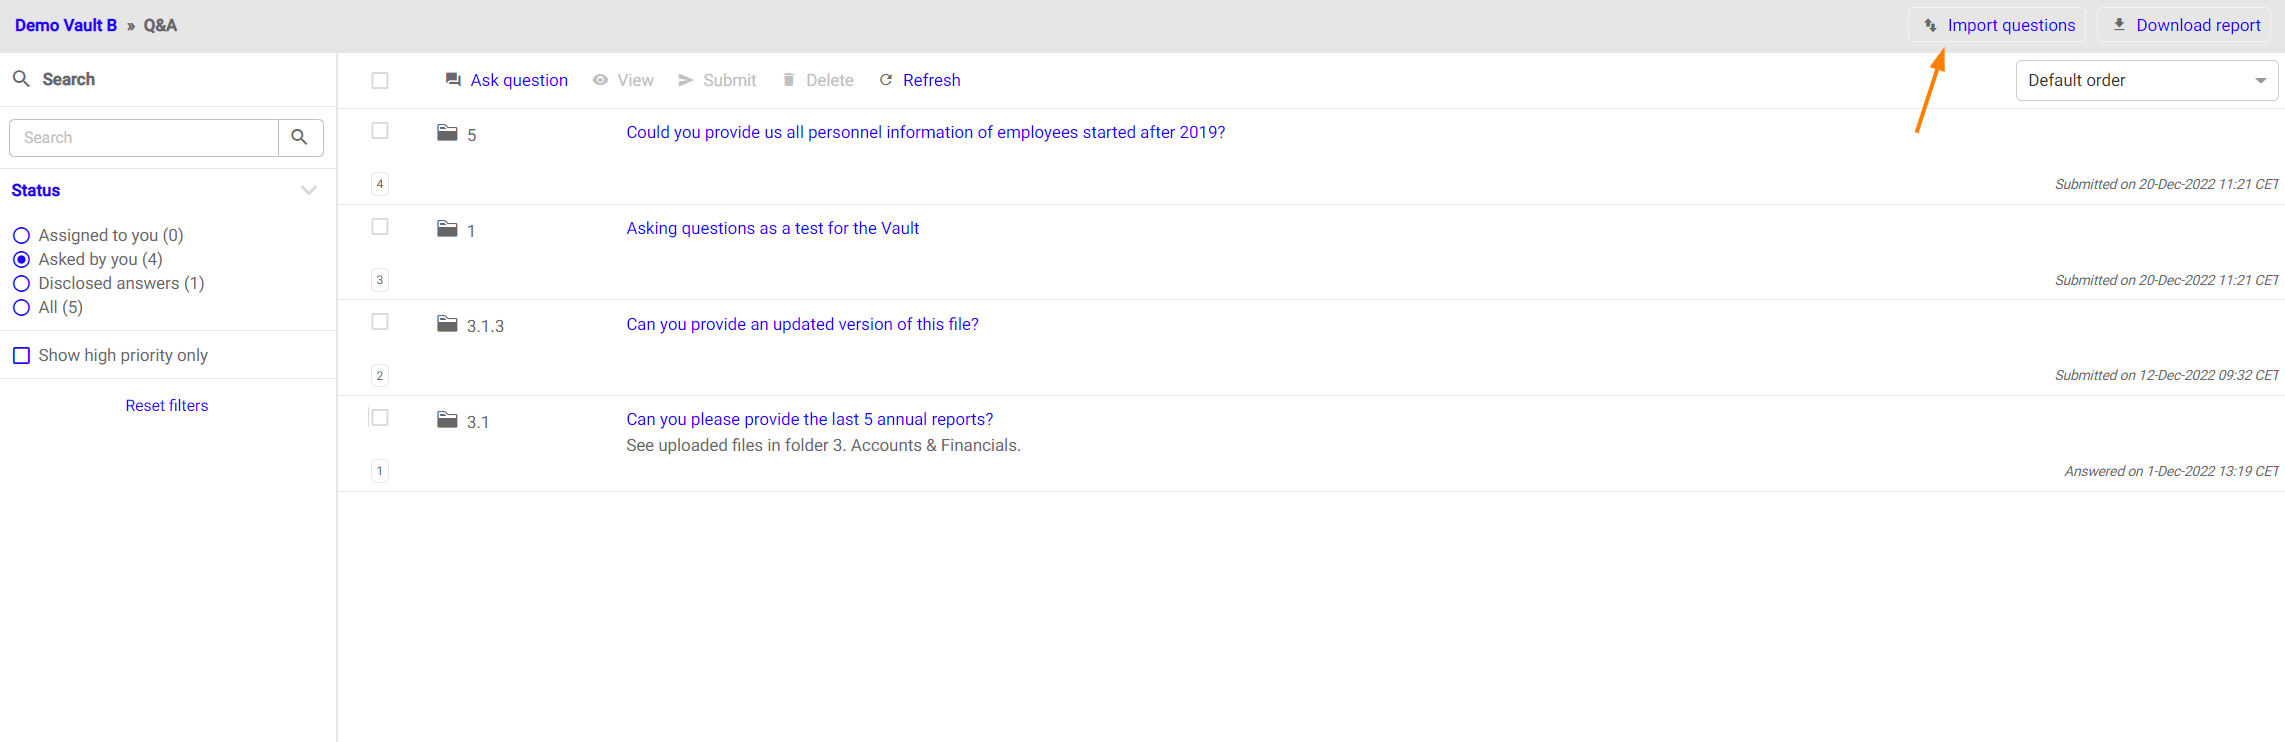Select the All (5) status filter
The image size is (2285, 742).
(21, 308)
